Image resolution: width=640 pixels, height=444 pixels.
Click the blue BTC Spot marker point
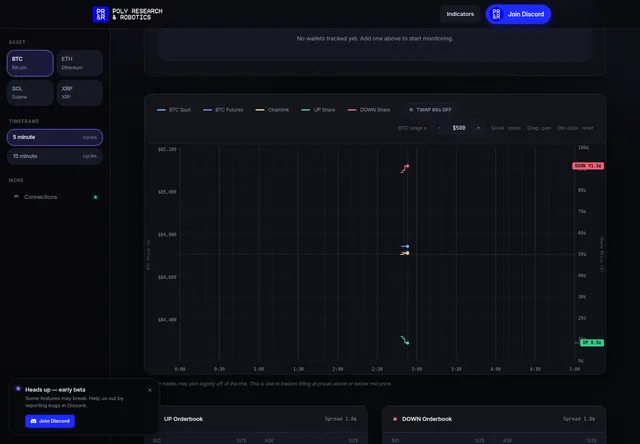pos(407,246)
